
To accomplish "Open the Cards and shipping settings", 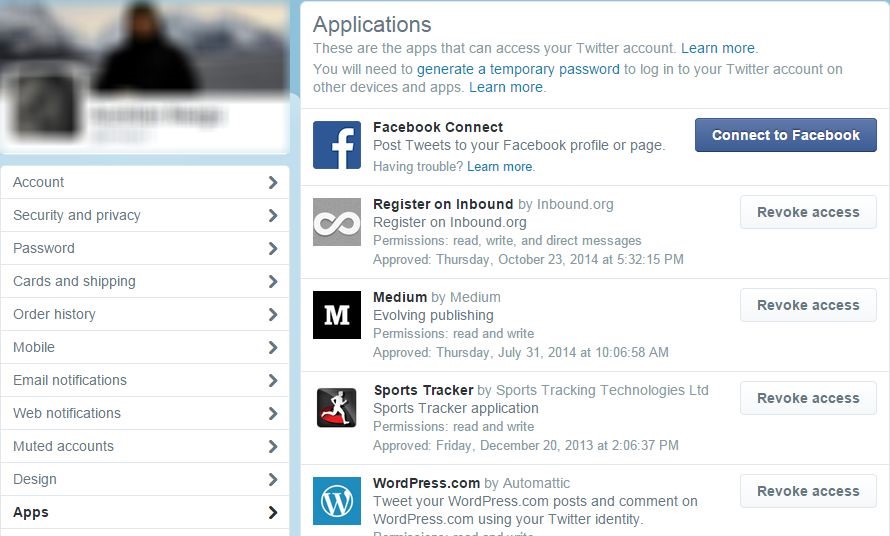I will 145,281.
